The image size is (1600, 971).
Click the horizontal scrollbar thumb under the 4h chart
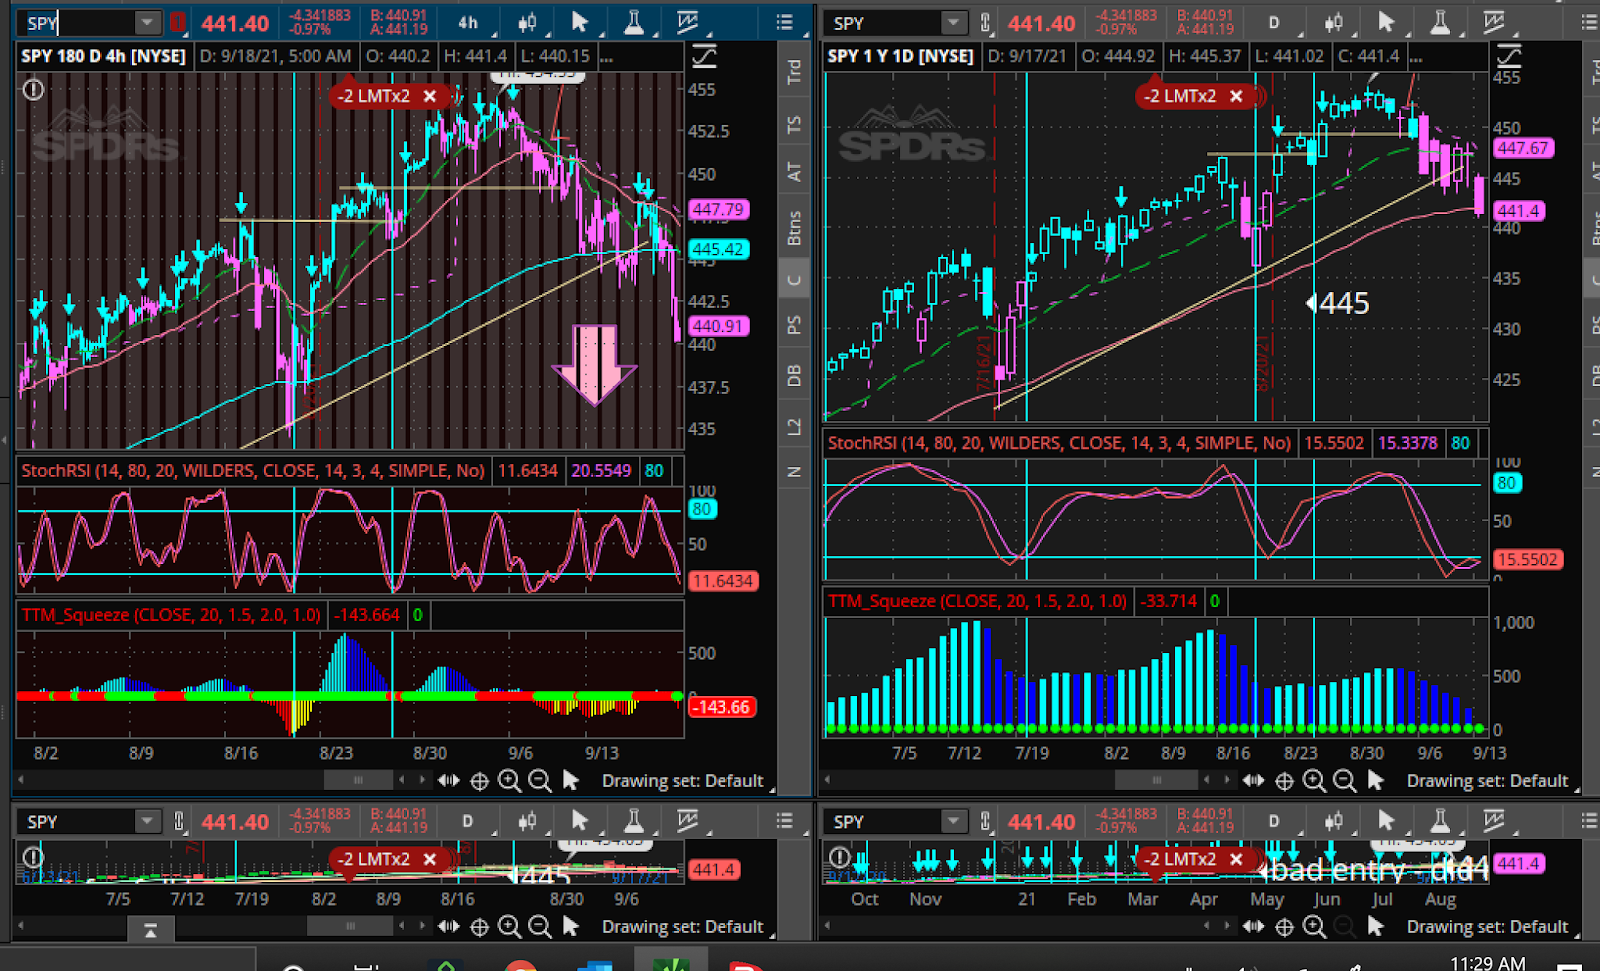[x=358, y=780]
